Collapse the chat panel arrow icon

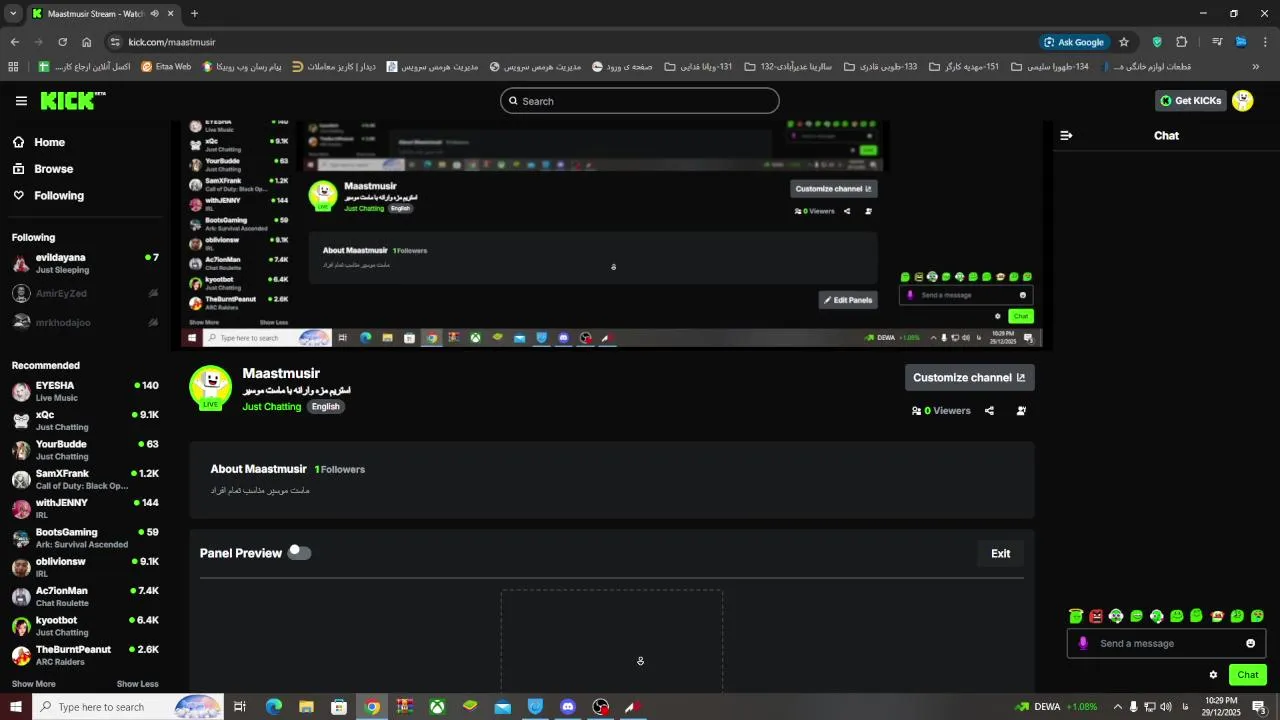pyautogui.click(x=1066, y=135)
